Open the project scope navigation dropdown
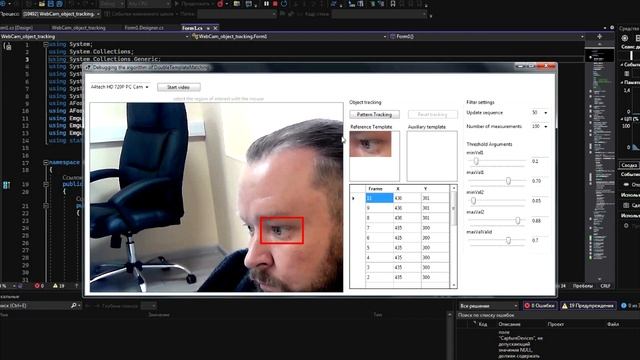Viewport: 640px width, 360px height. (95, 36)
